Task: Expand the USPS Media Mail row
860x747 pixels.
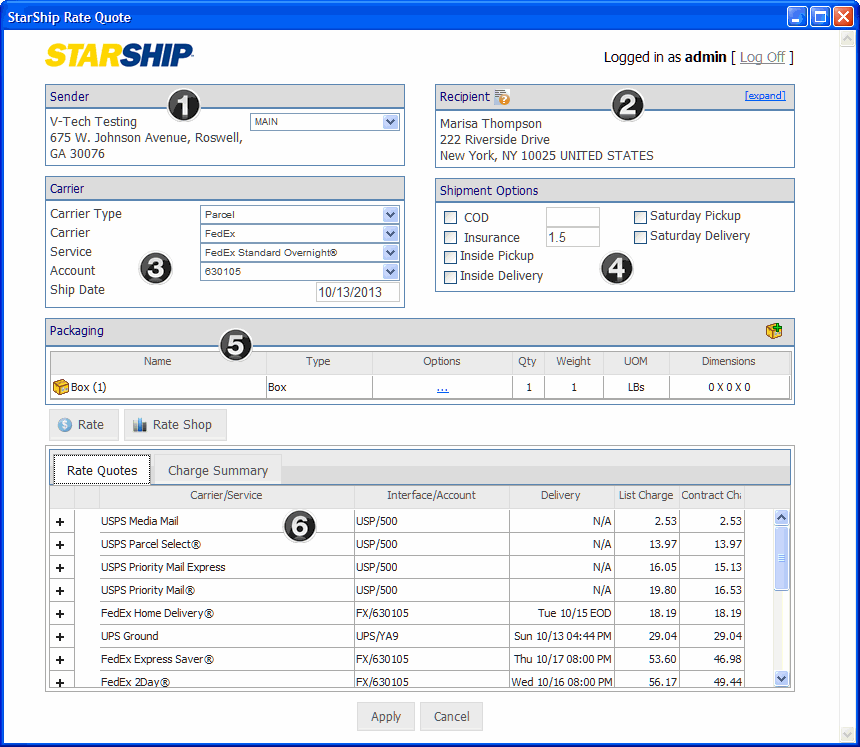Action: pyautogui.click(x=60, y=522)
